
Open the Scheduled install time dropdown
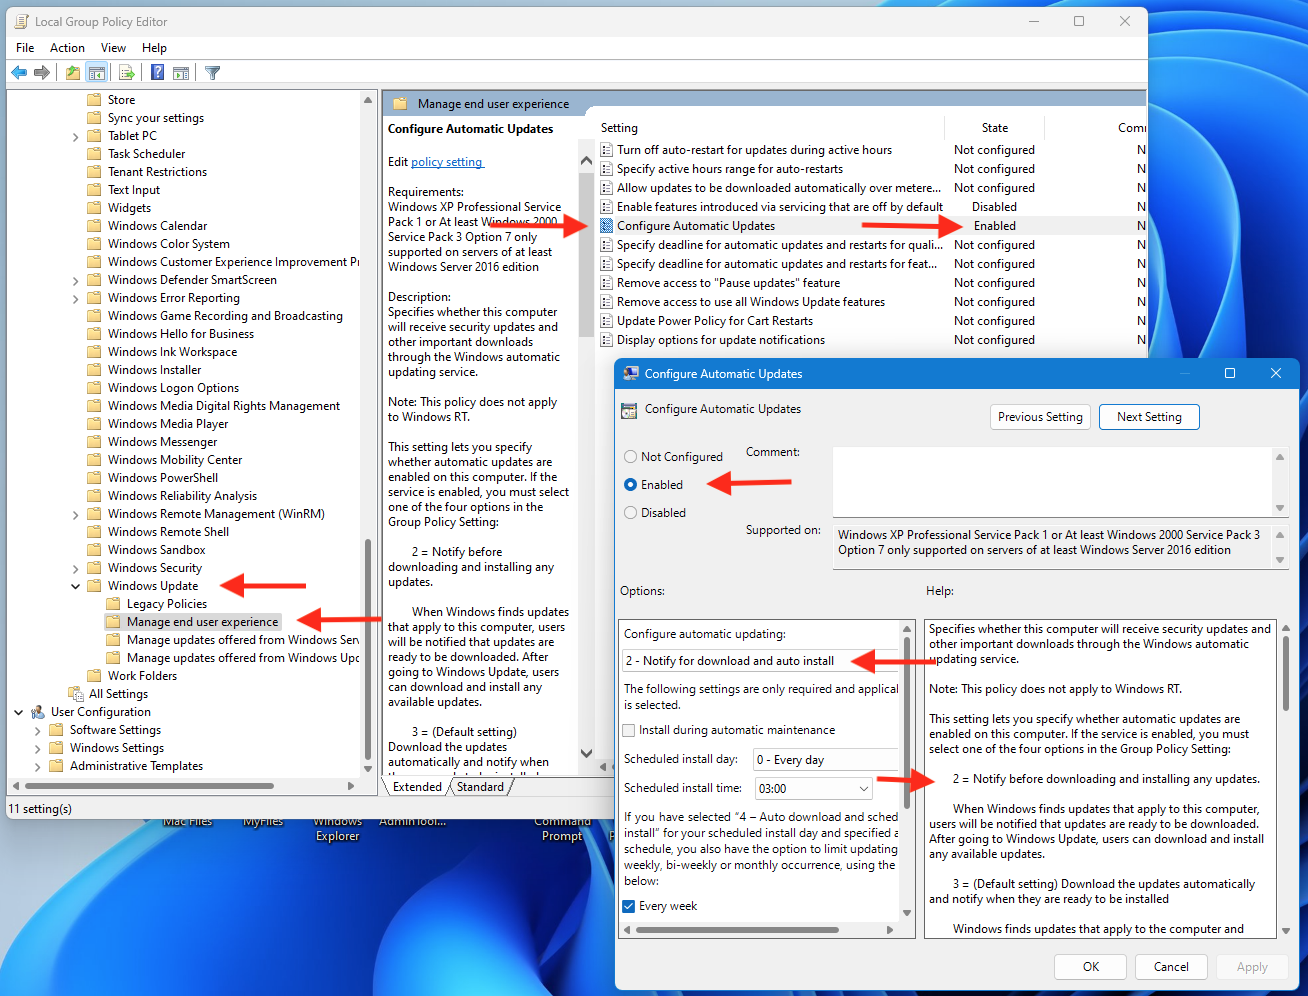863,789
